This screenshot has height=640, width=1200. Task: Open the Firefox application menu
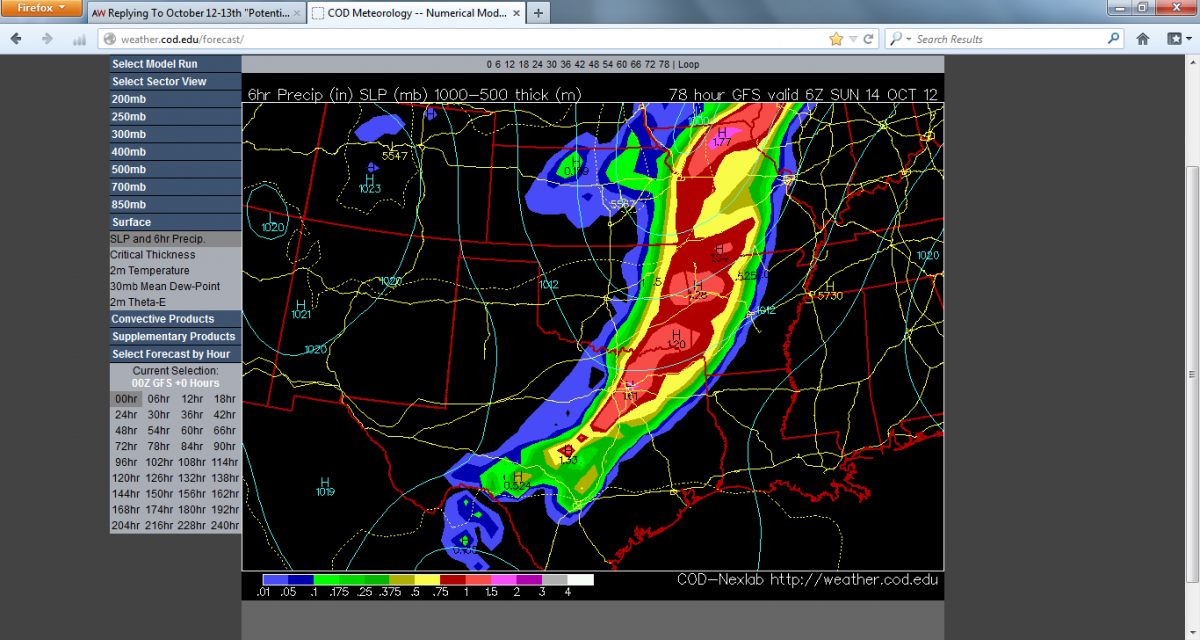pyautogui.click(x=41, y=8)
